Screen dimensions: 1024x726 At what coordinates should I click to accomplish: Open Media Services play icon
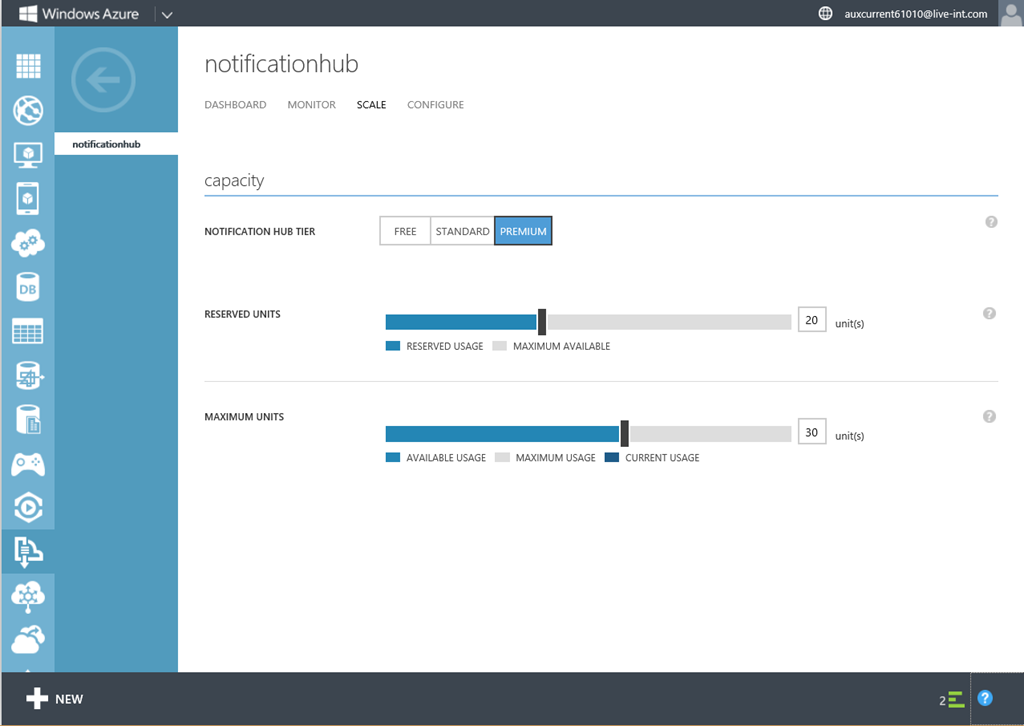point(28,508)
